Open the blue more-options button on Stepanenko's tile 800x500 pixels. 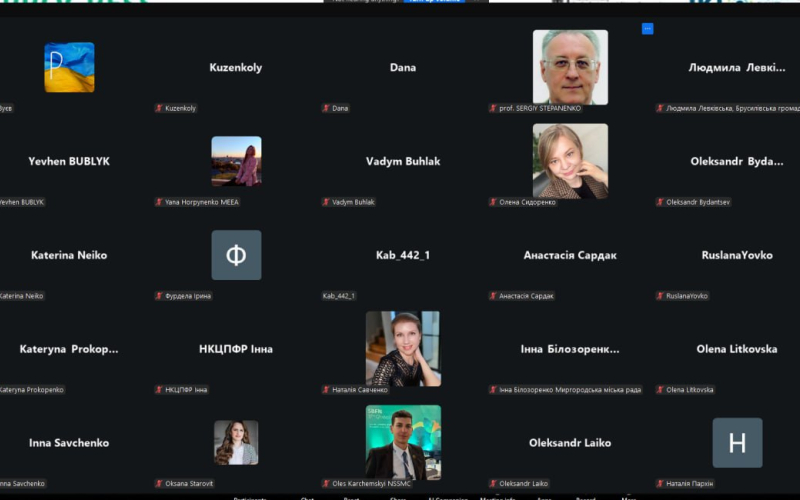pos(647,29)
